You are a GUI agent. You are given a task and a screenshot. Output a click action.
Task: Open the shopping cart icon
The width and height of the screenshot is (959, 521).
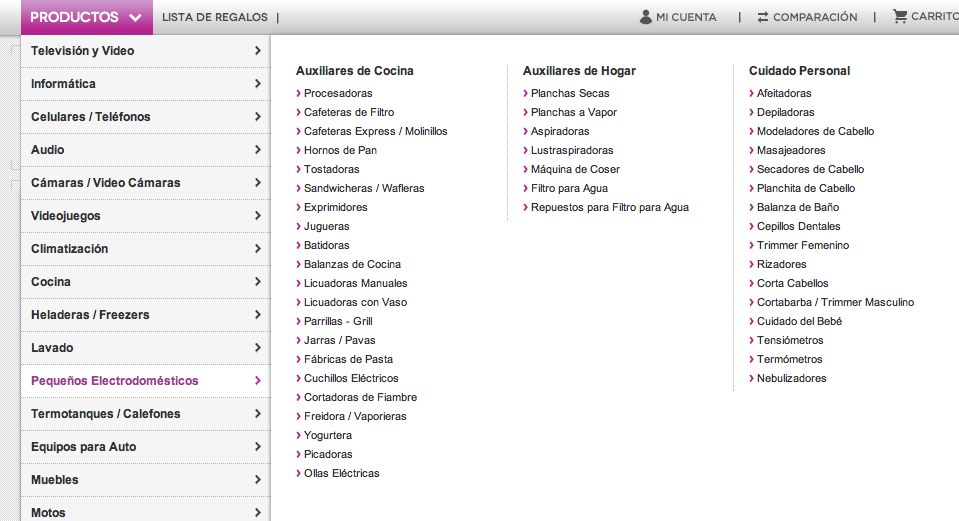[x=900, y=17]
